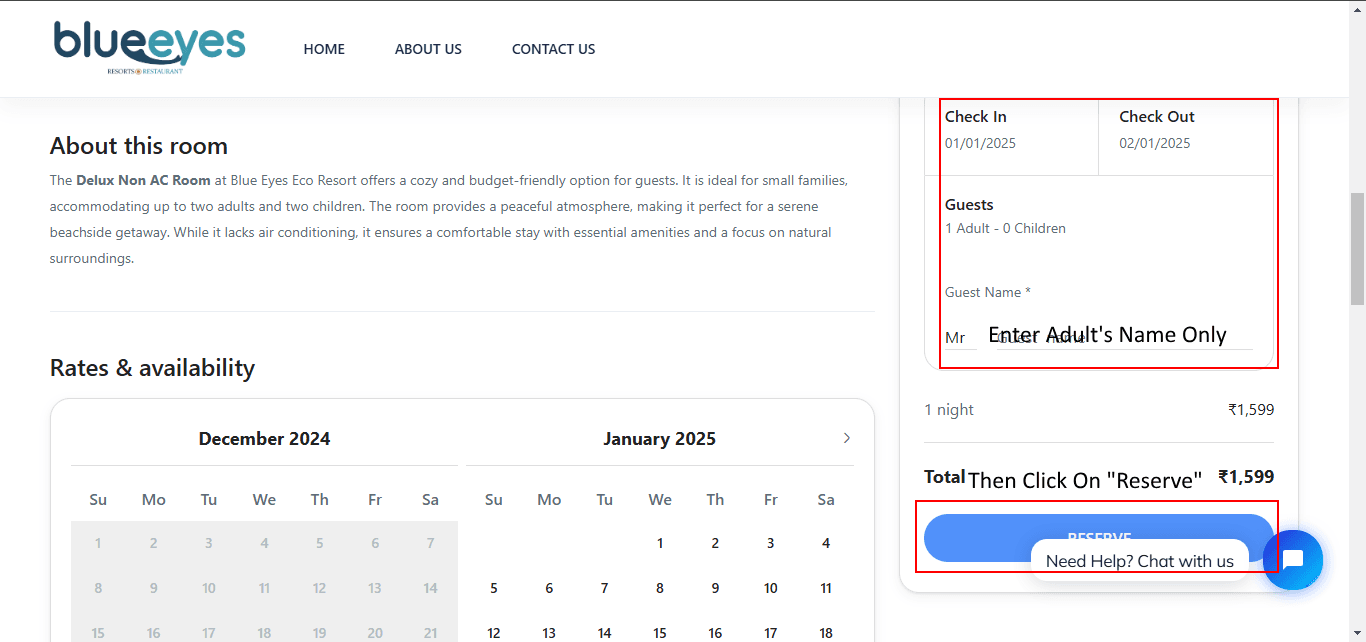Open the Check Out date field
This screenshot has height=642, width=1366.
coord(1185,130)
